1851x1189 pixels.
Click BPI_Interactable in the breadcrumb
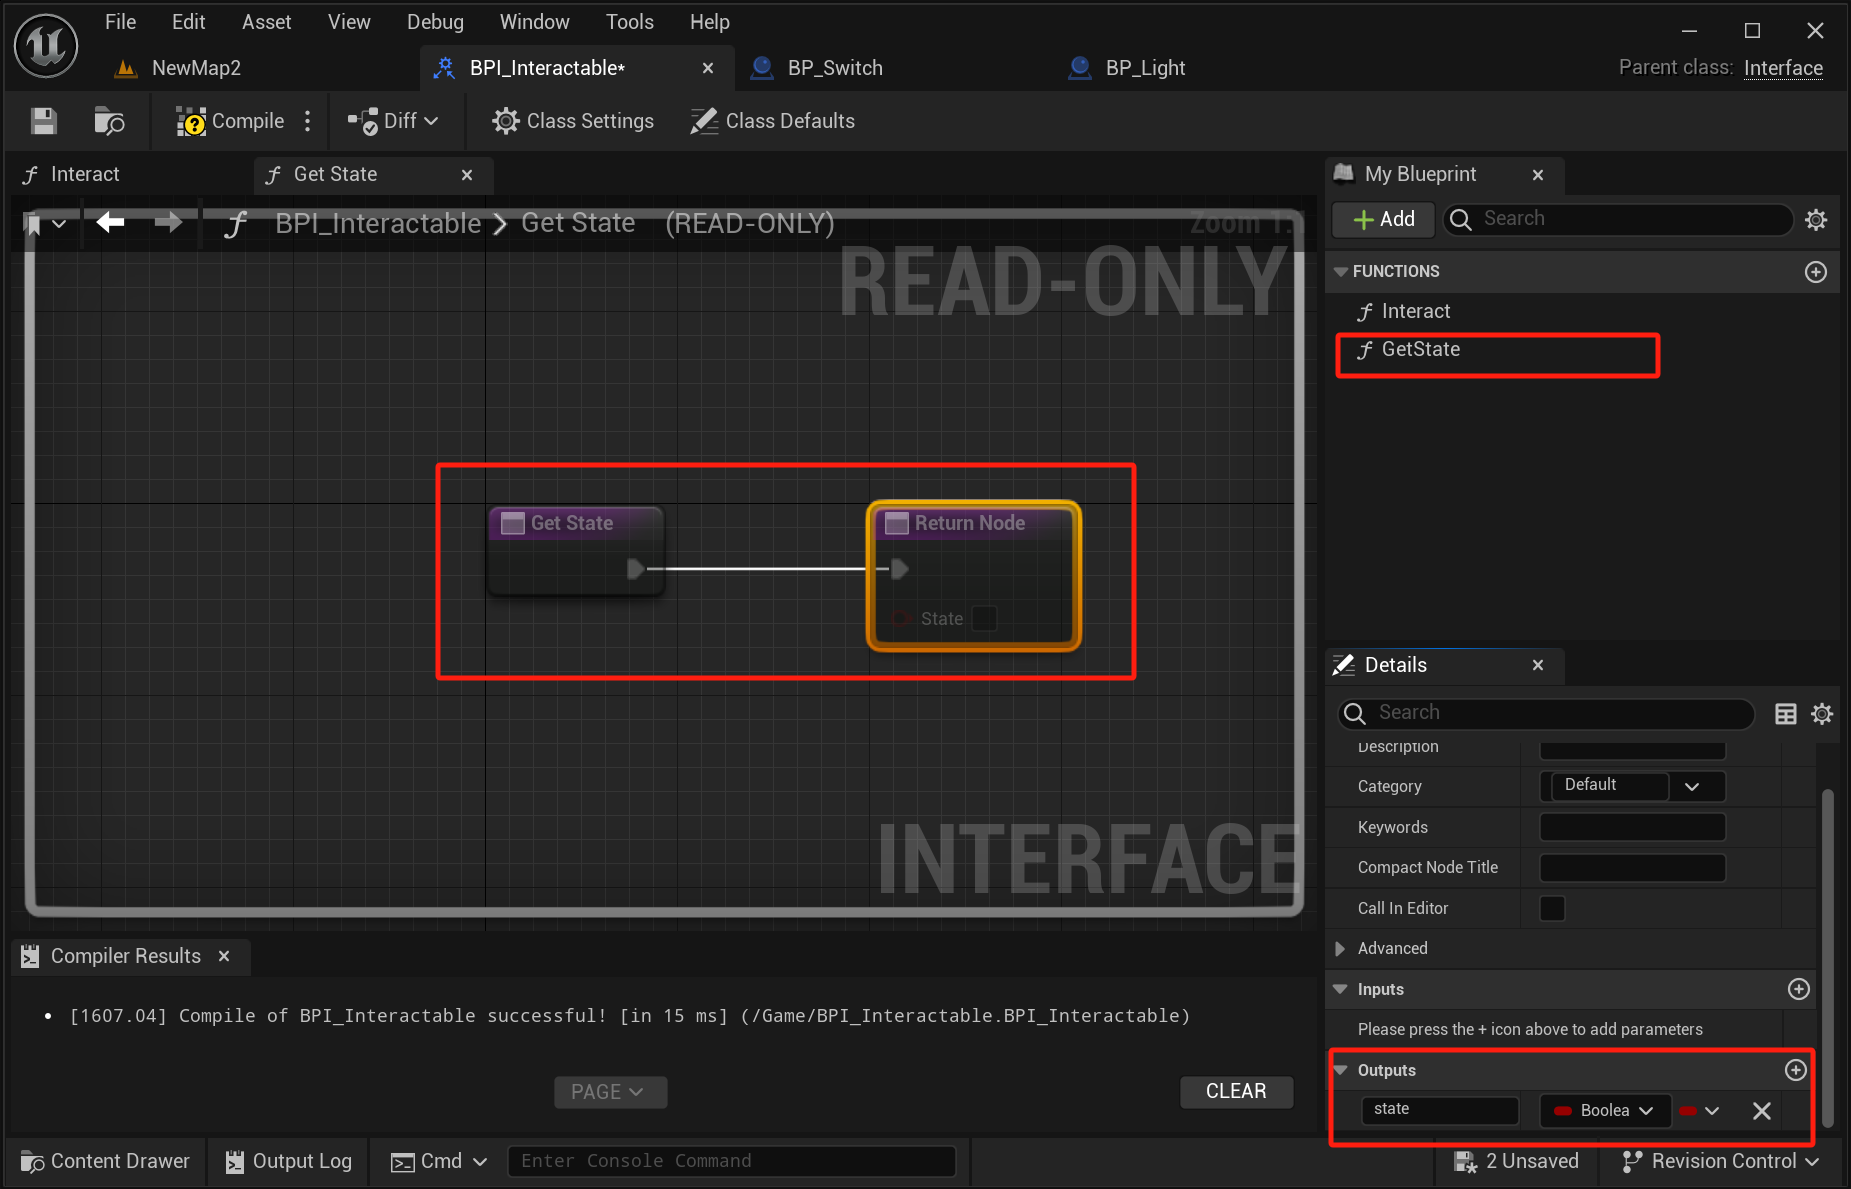coord(378,223)
